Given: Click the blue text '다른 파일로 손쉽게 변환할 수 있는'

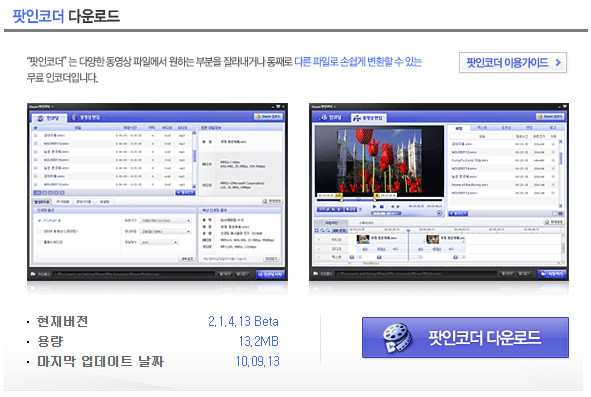Looking at the screenshot, I should [x=358, y=61].
